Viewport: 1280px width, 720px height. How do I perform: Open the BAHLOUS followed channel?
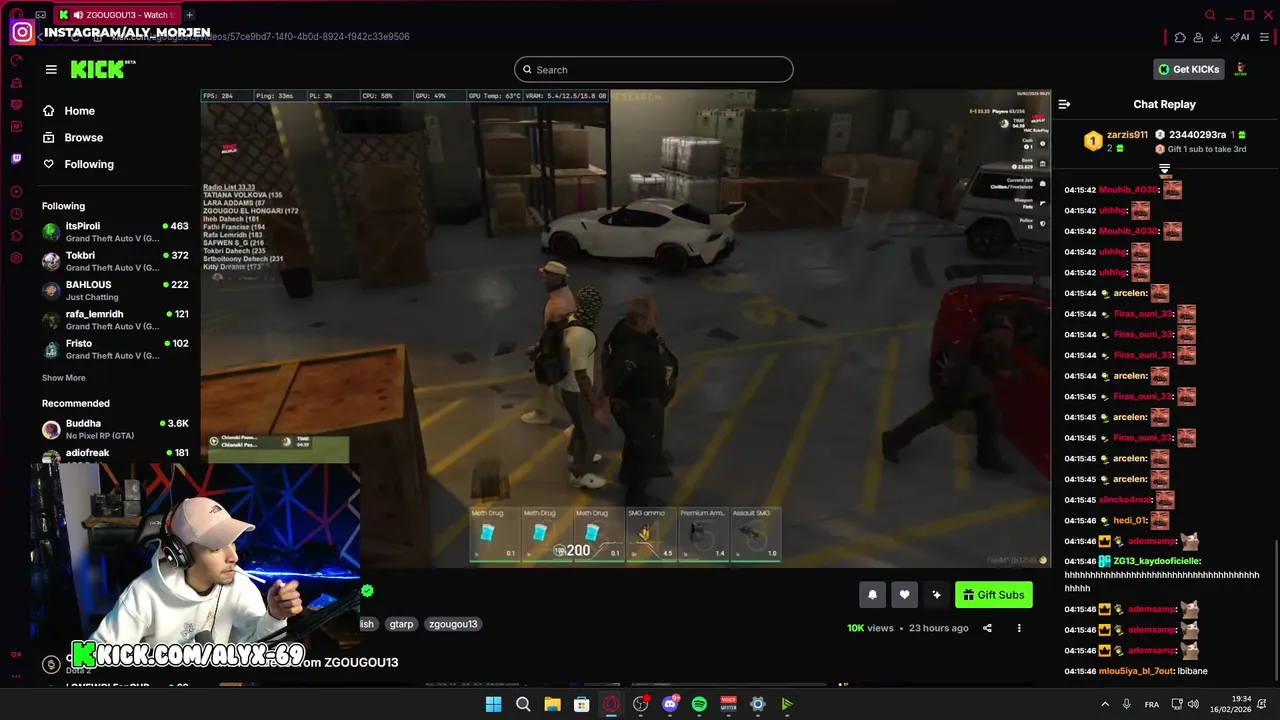pos(115,290)
